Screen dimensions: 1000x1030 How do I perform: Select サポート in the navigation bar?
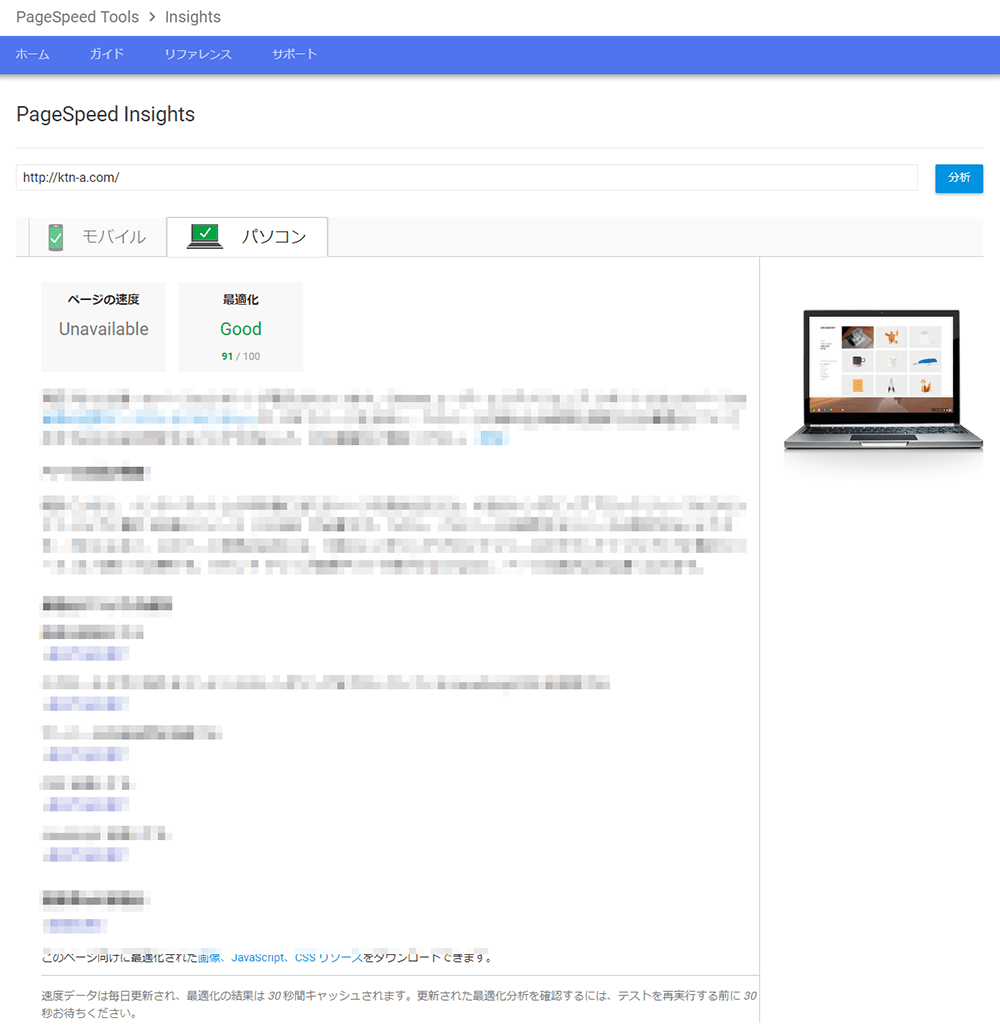pos(294,55)
